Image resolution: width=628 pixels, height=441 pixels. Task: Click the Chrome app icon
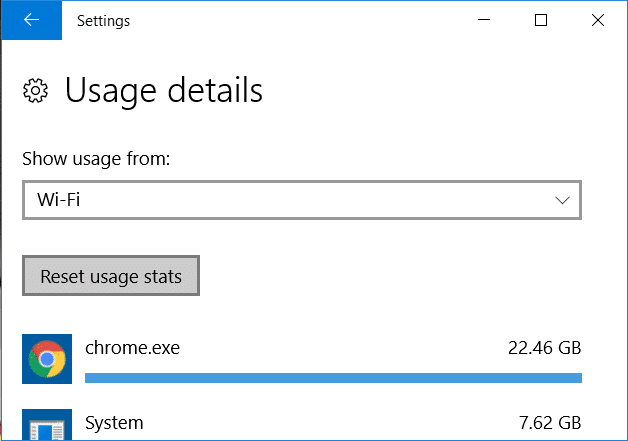(47, 359)
